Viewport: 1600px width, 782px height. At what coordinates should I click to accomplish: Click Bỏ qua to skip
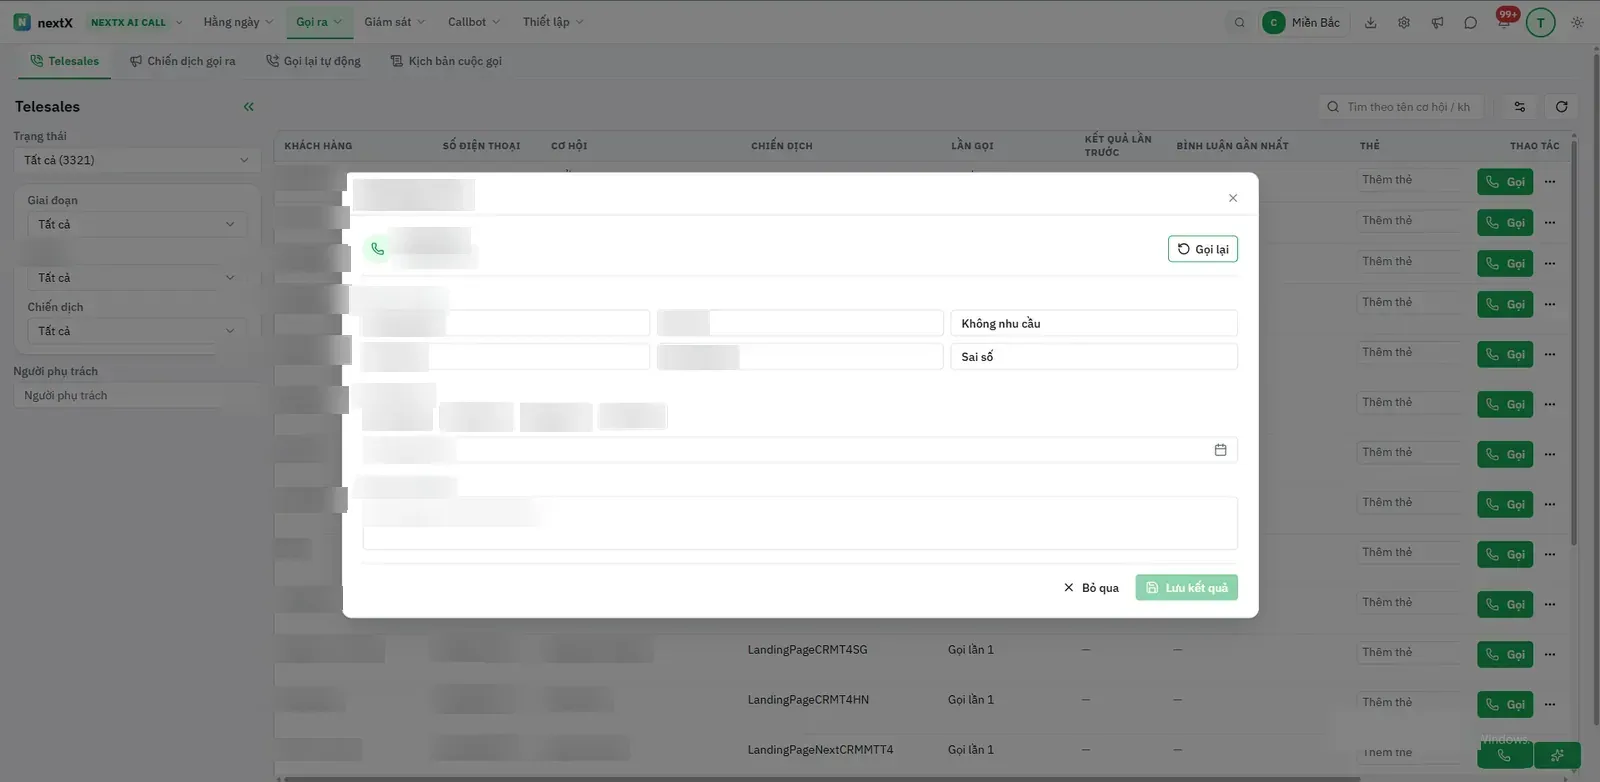1091,588
